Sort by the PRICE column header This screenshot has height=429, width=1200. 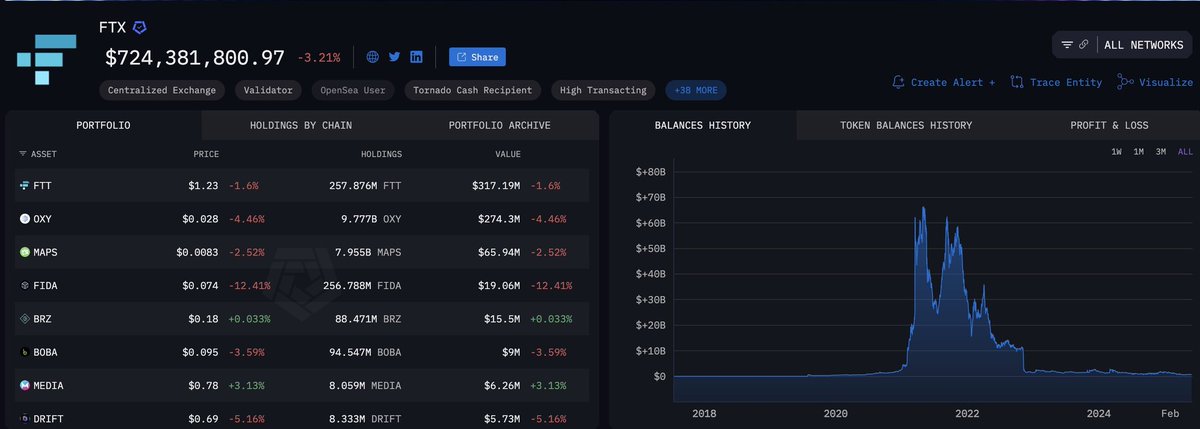pos(205,155)
